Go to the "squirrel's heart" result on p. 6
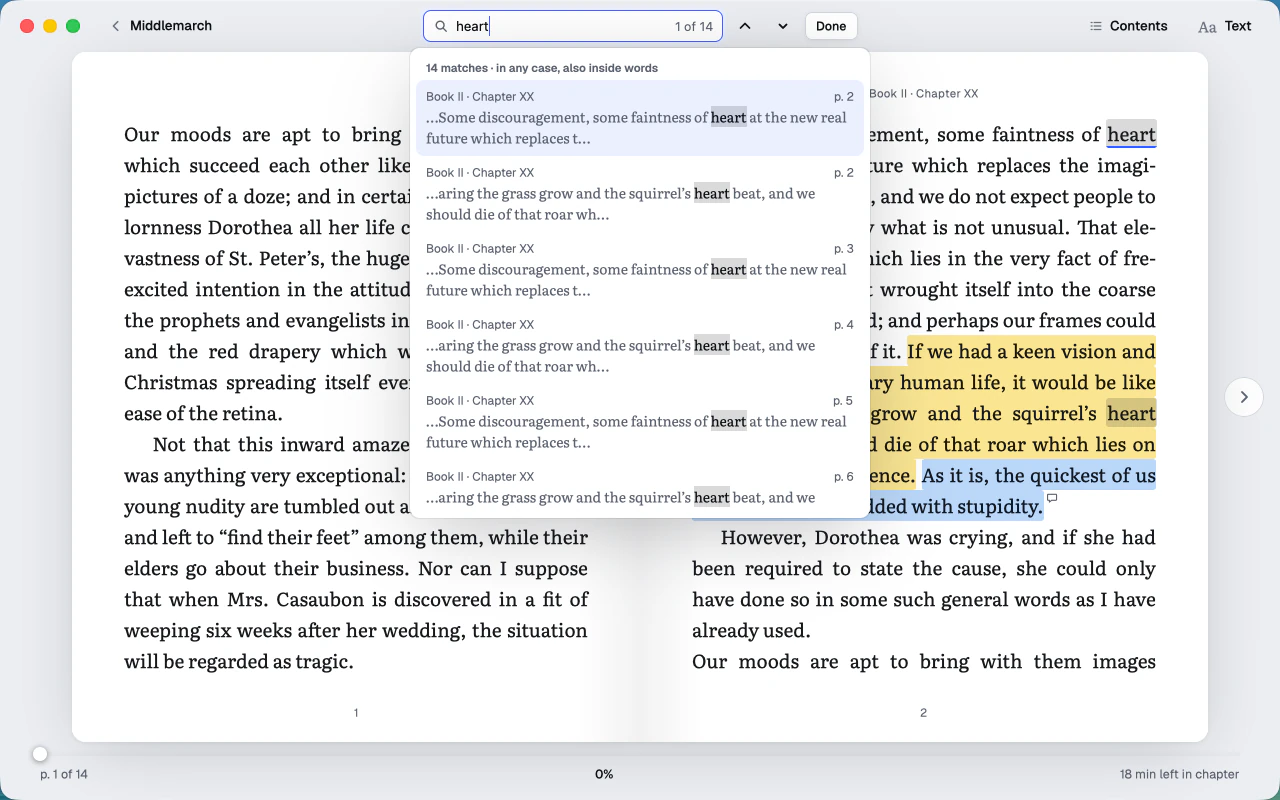Viewport: 1280px width, 800px height. pos(640,488)
